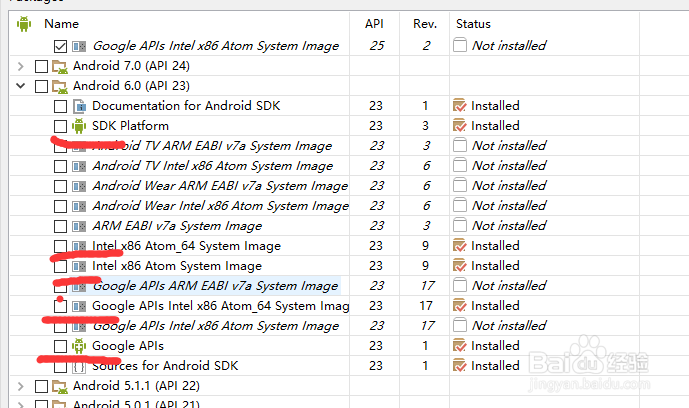
Task: Click Not installed icon for Android Wear ARM row
Action: [x=460, y=185]
